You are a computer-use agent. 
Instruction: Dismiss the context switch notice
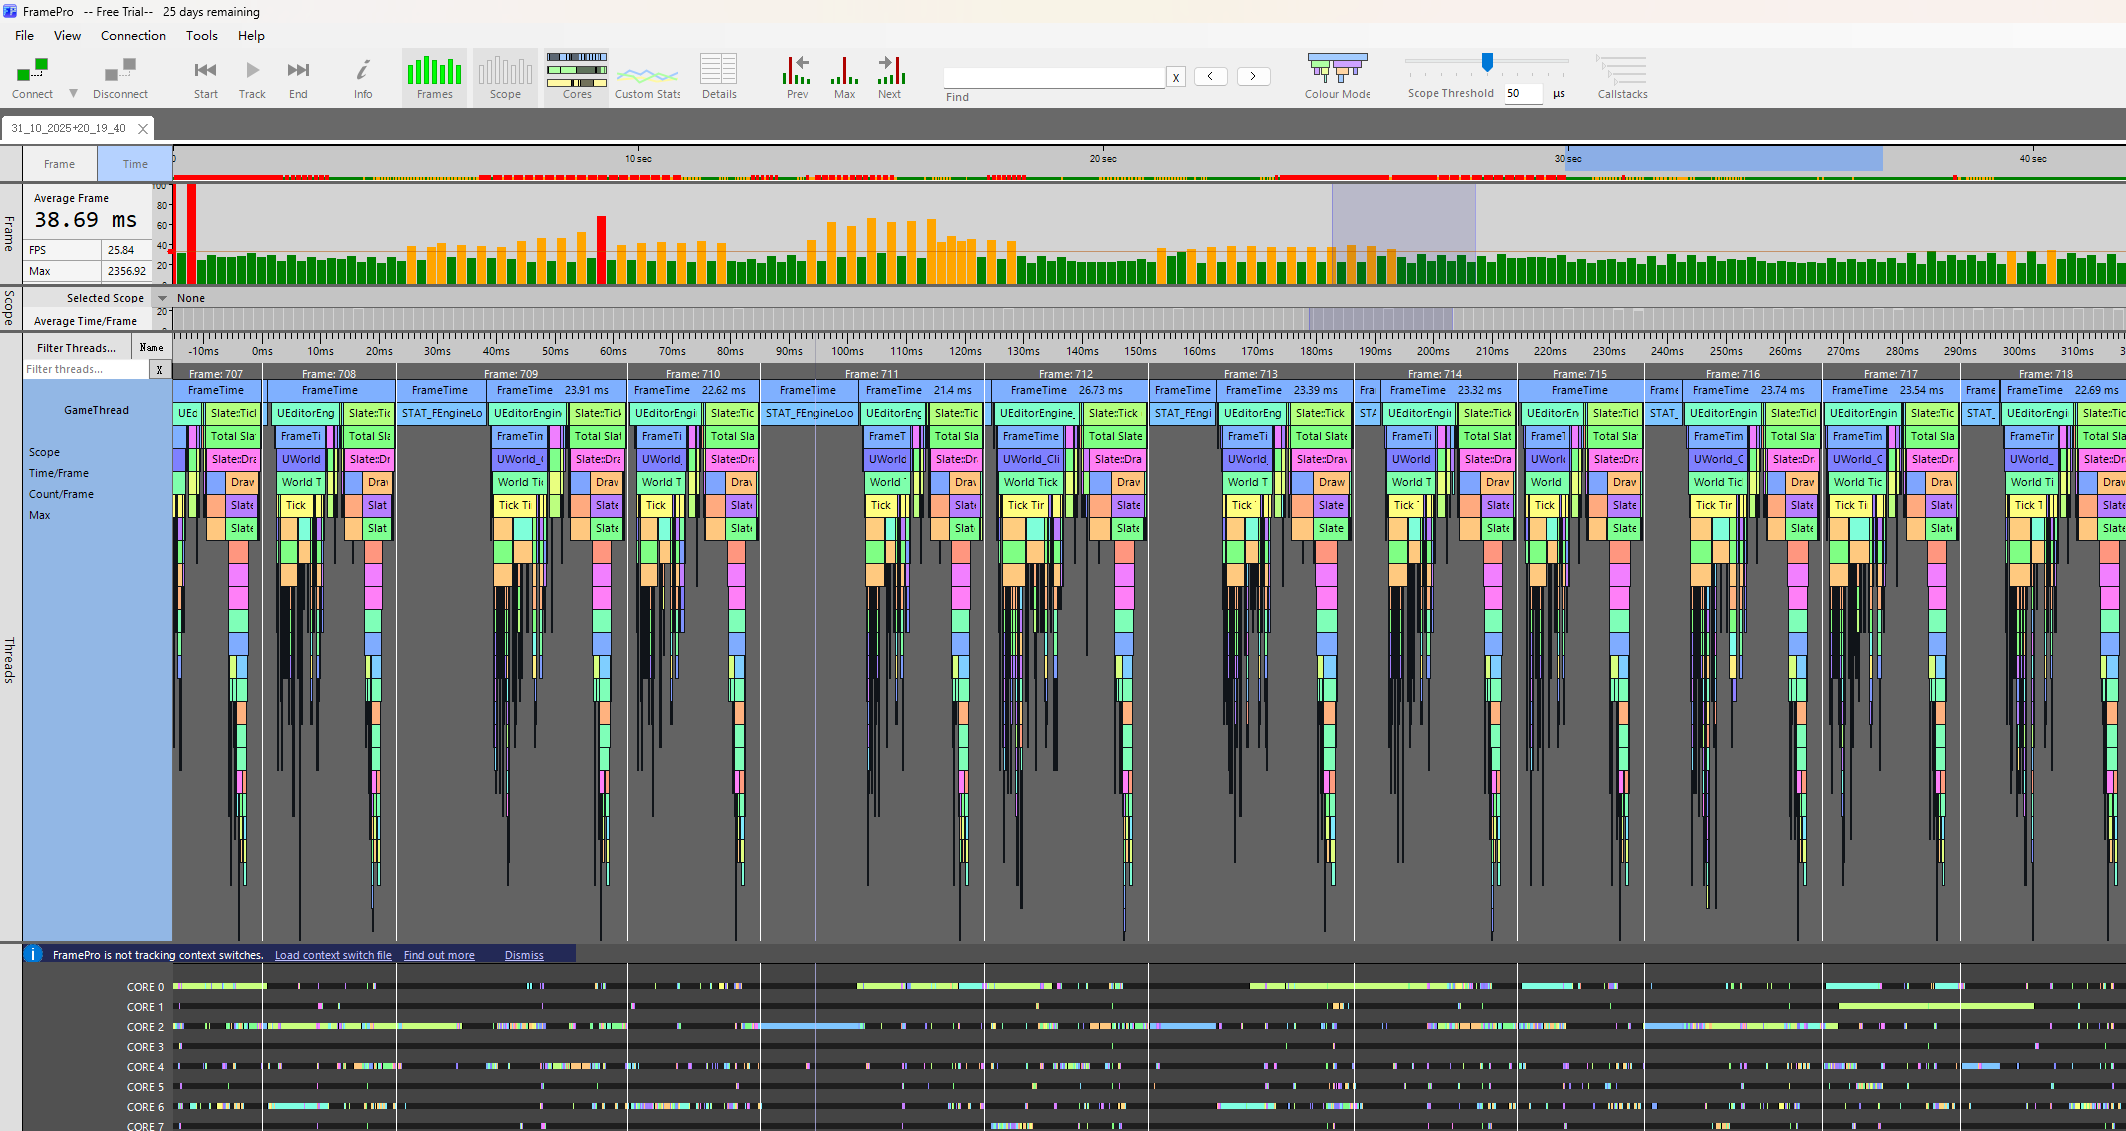coord(524,955)
